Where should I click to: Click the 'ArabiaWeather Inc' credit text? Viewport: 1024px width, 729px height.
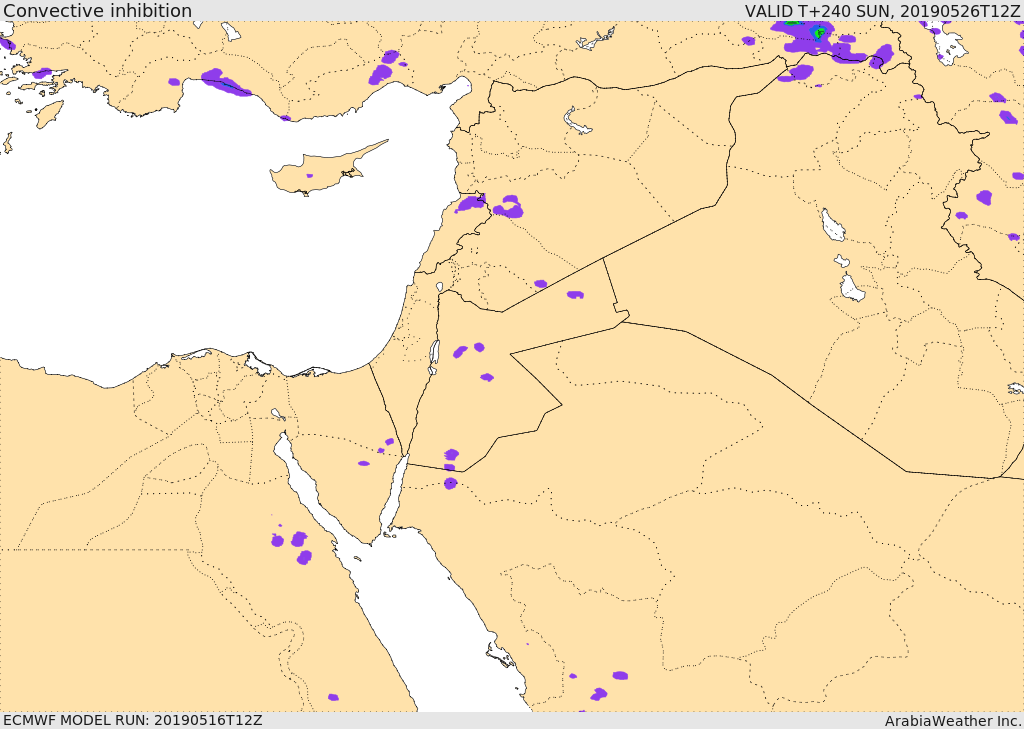click(953, 721)
